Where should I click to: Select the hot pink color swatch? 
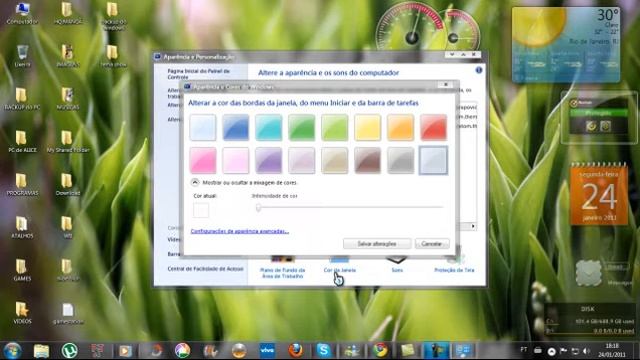pyautogui.click(x=202, y=160)
